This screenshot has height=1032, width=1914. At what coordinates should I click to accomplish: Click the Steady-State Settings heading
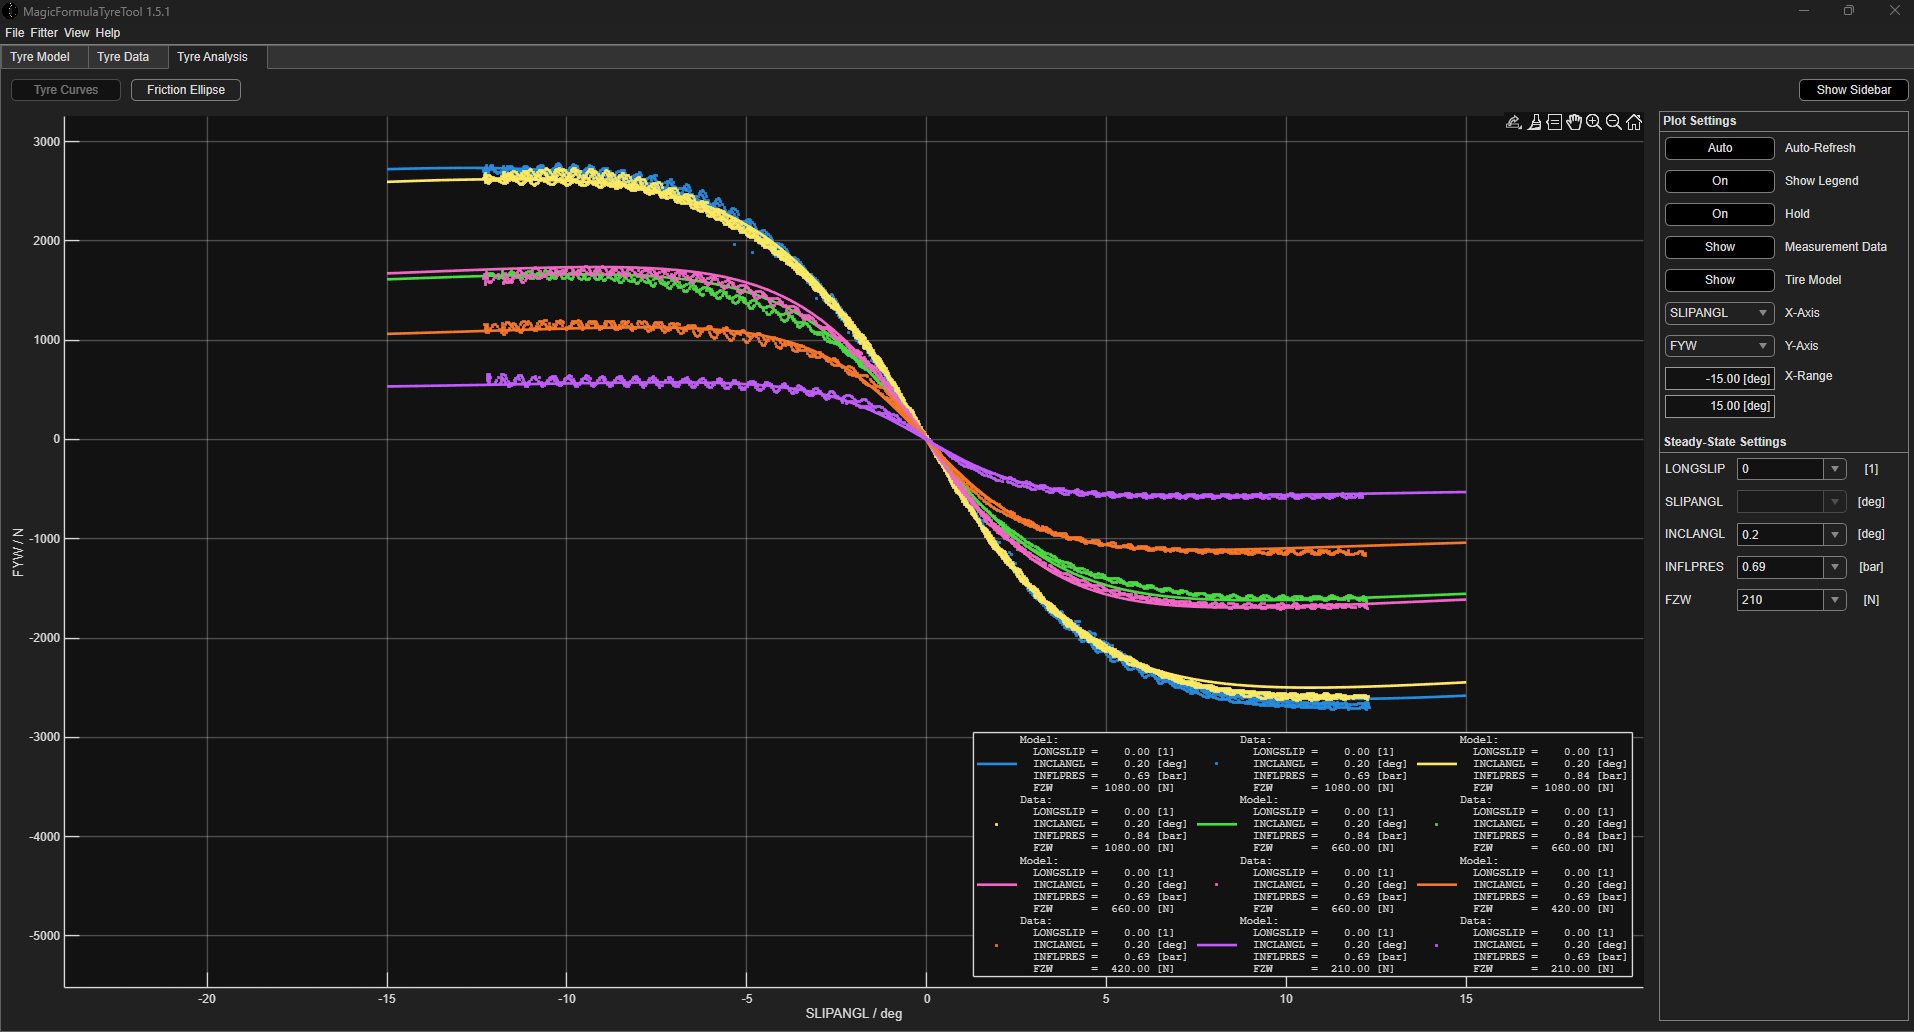click(1725, 442)
